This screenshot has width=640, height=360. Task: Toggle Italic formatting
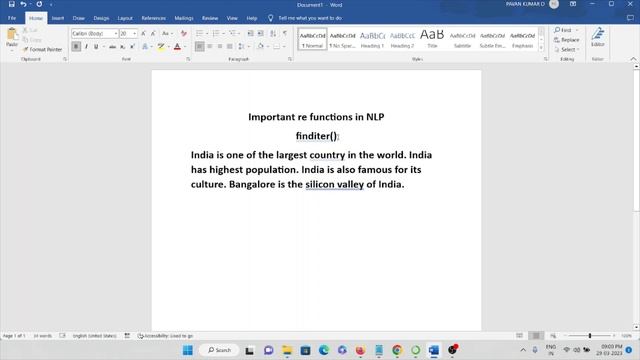point(86,47)
